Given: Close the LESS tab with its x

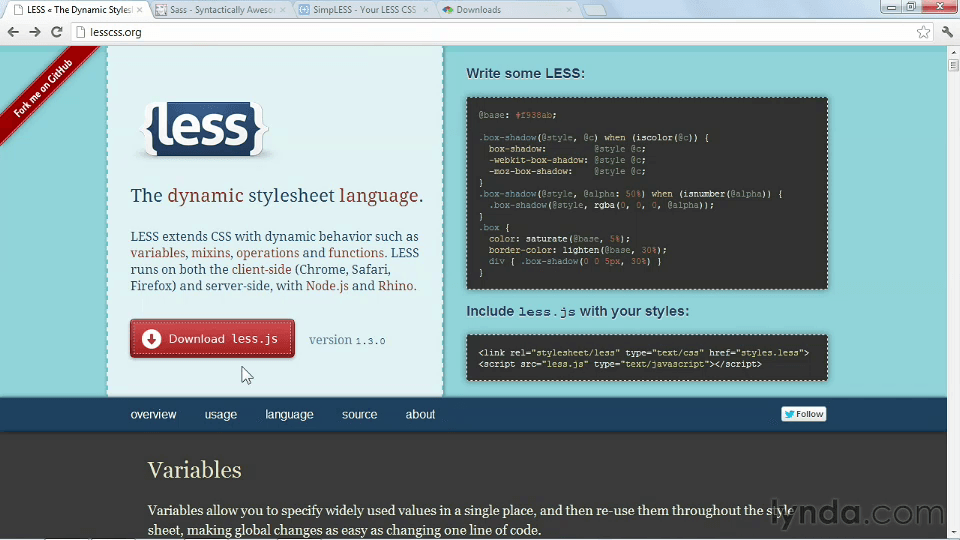Looking at the screenshot, I should click(140, 10).
